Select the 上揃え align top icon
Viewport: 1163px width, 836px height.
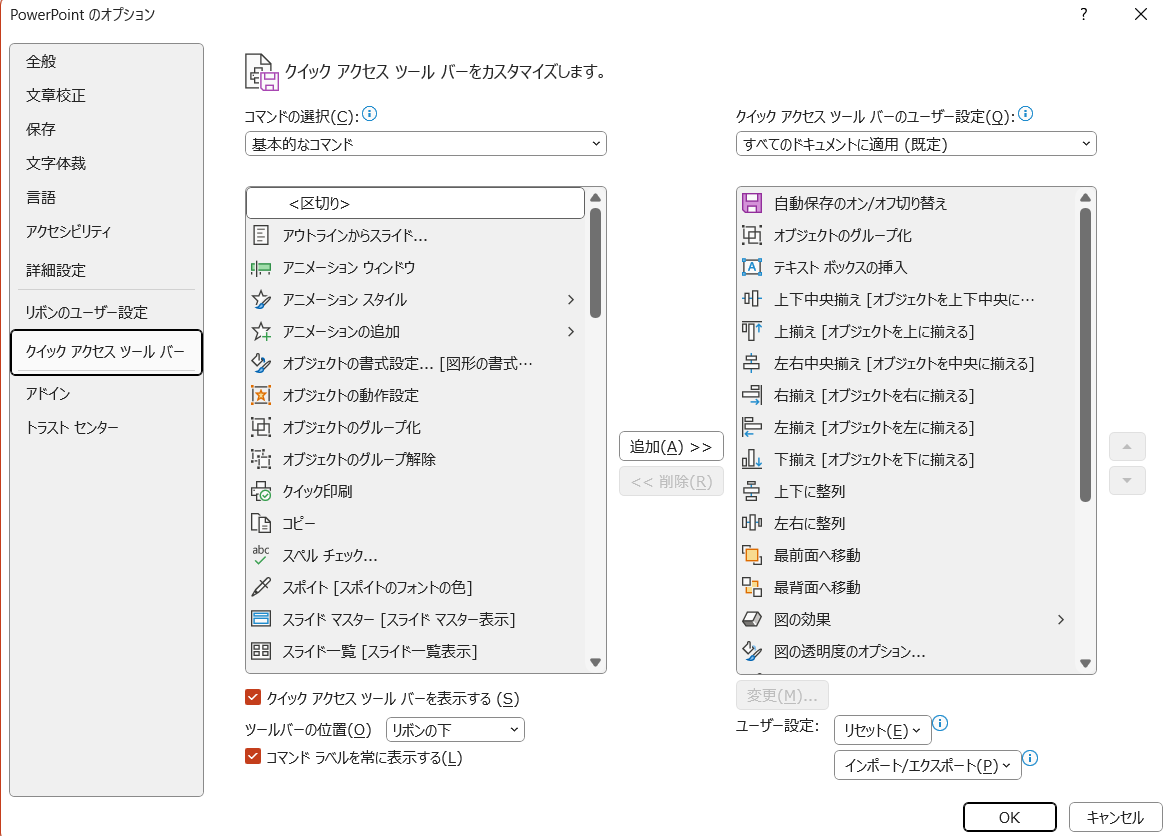751,331
